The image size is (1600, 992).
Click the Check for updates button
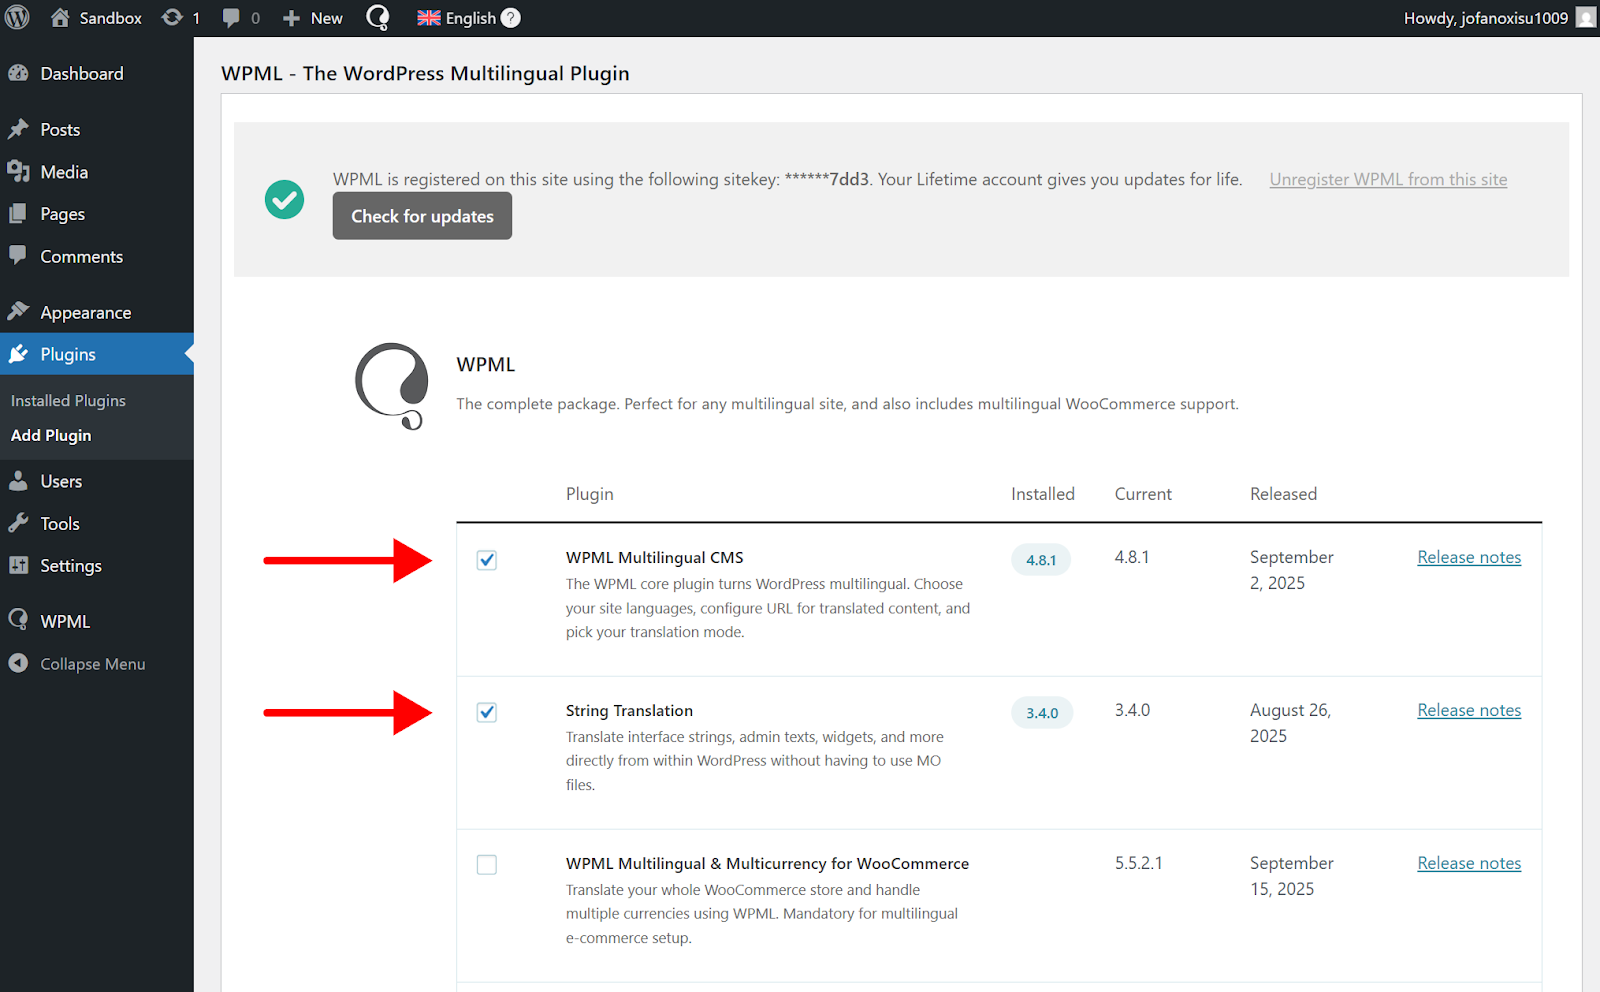coord(421,215)
